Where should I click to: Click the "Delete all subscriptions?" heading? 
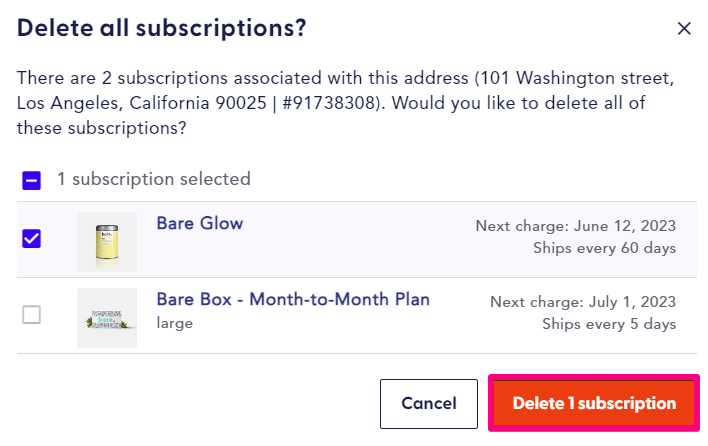[x=162, y=28]
